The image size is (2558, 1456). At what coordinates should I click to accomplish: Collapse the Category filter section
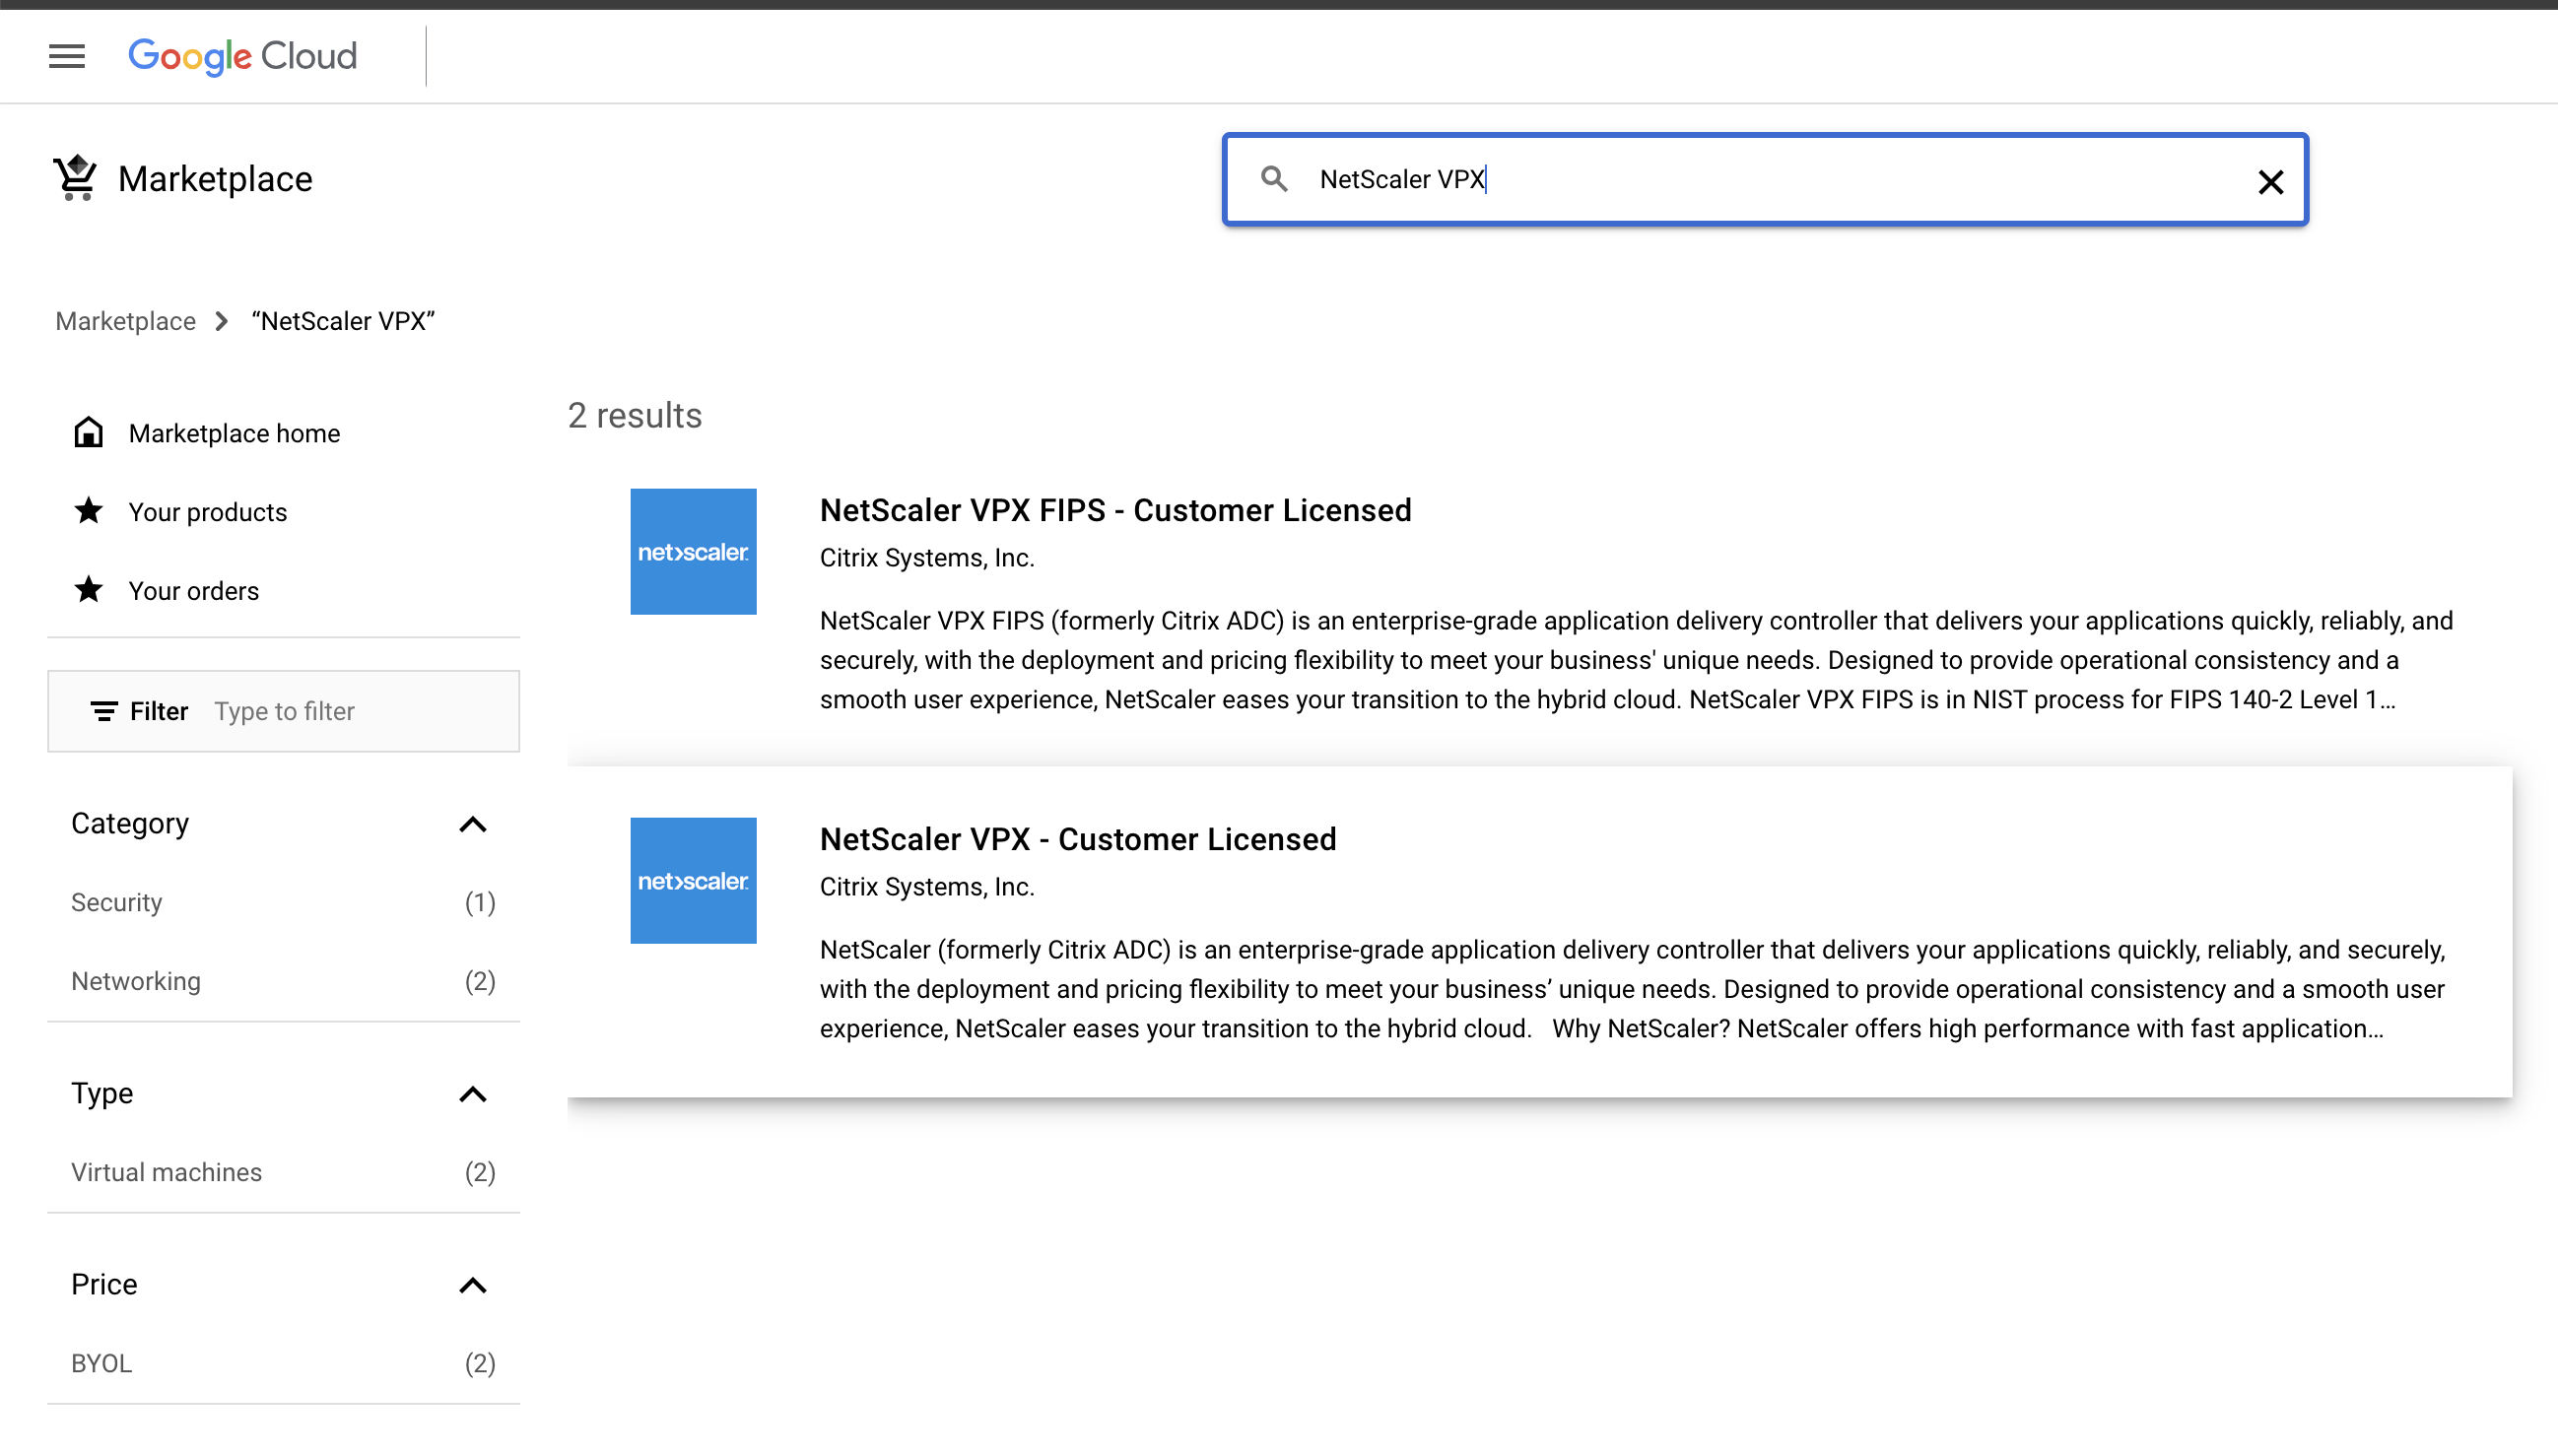(x=473, y=824)
